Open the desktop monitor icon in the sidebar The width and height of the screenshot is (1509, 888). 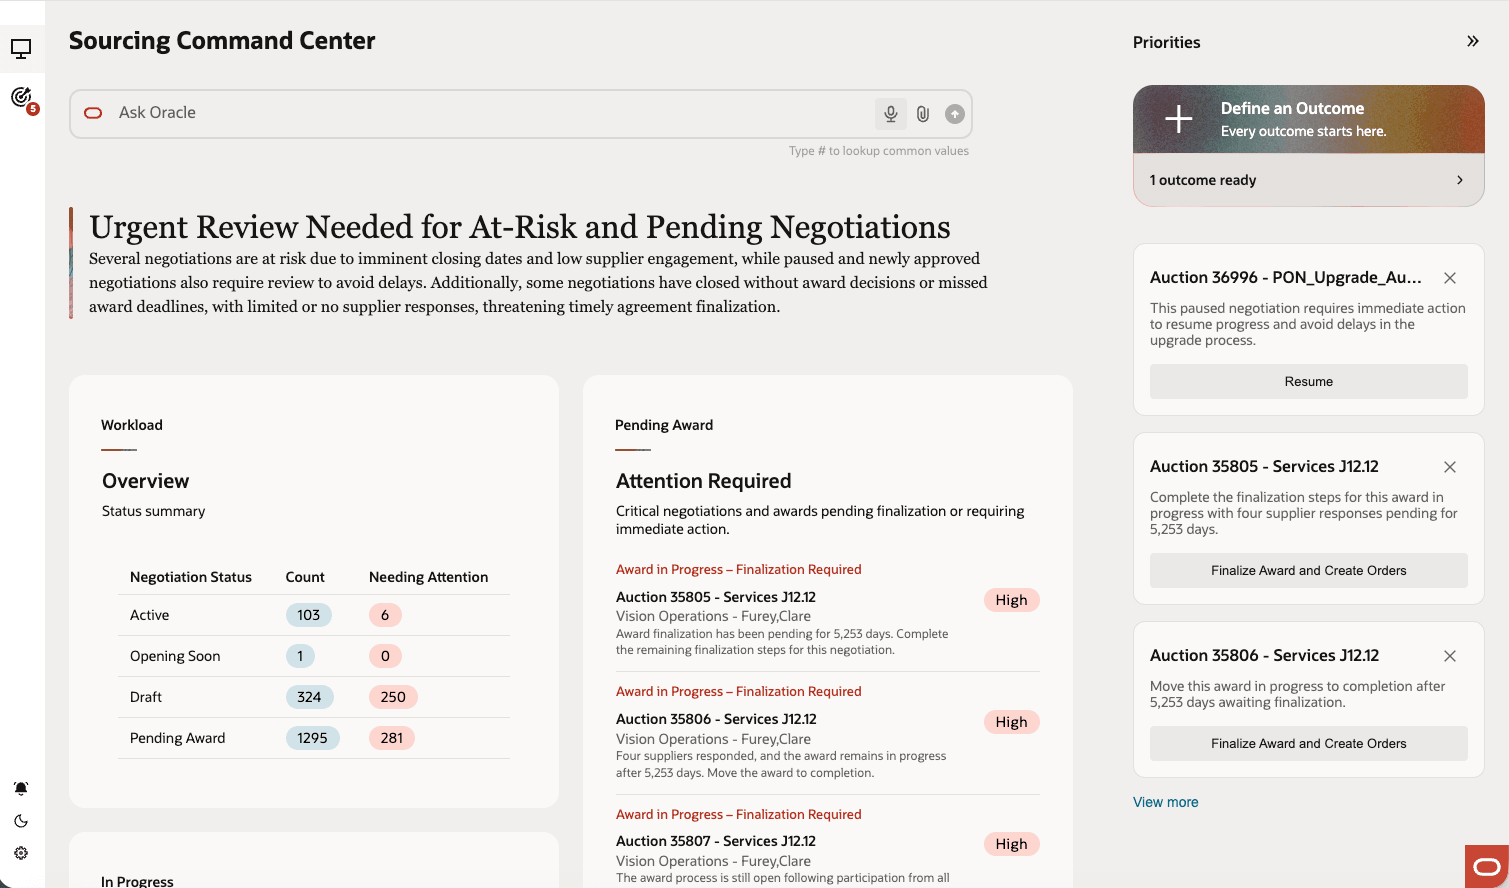pos(21,48)
